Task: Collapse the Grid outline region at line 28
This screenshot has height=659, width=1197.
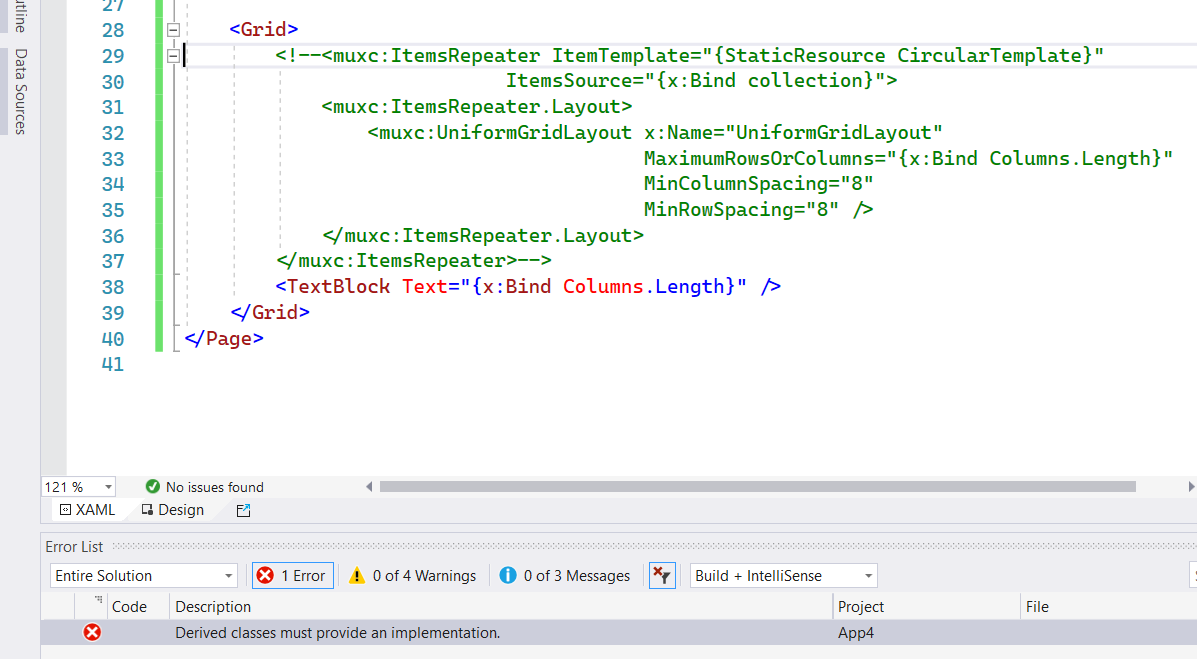Action: (172, 29)
